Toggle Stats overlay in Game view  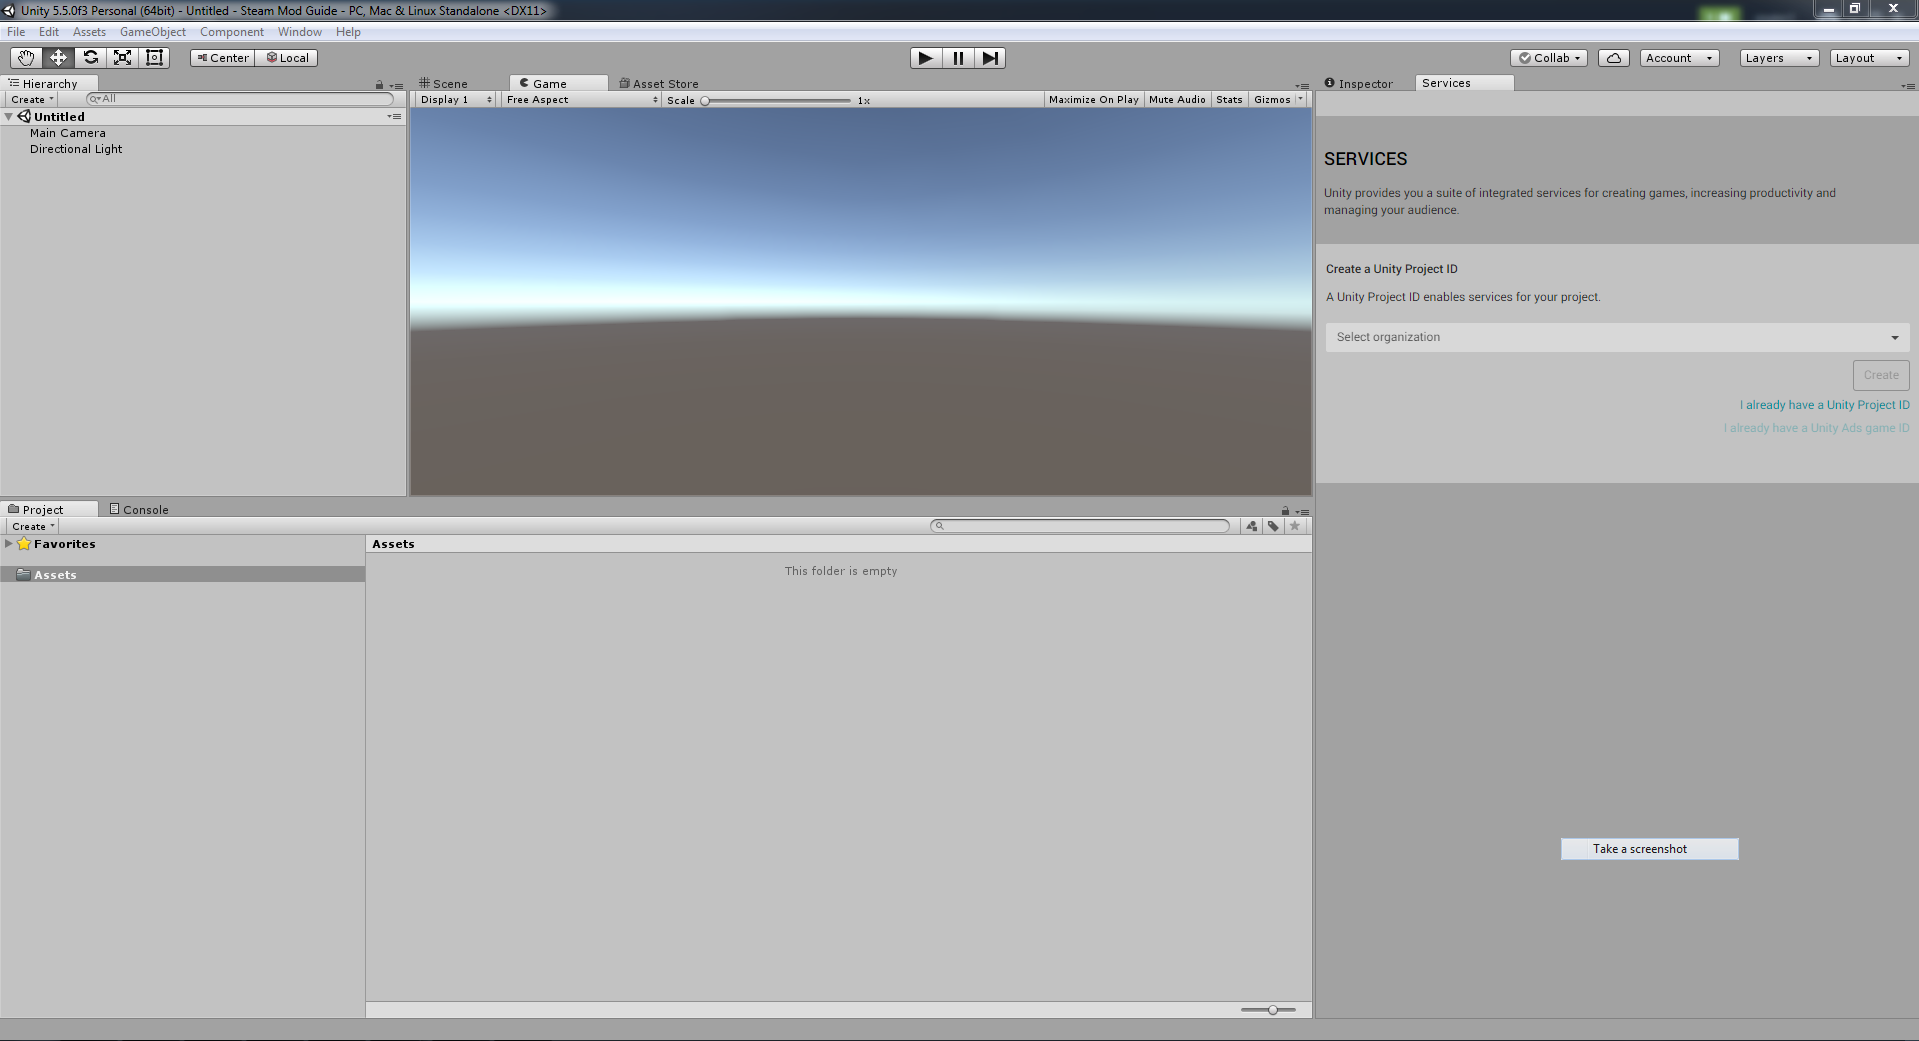(1229, 100)
